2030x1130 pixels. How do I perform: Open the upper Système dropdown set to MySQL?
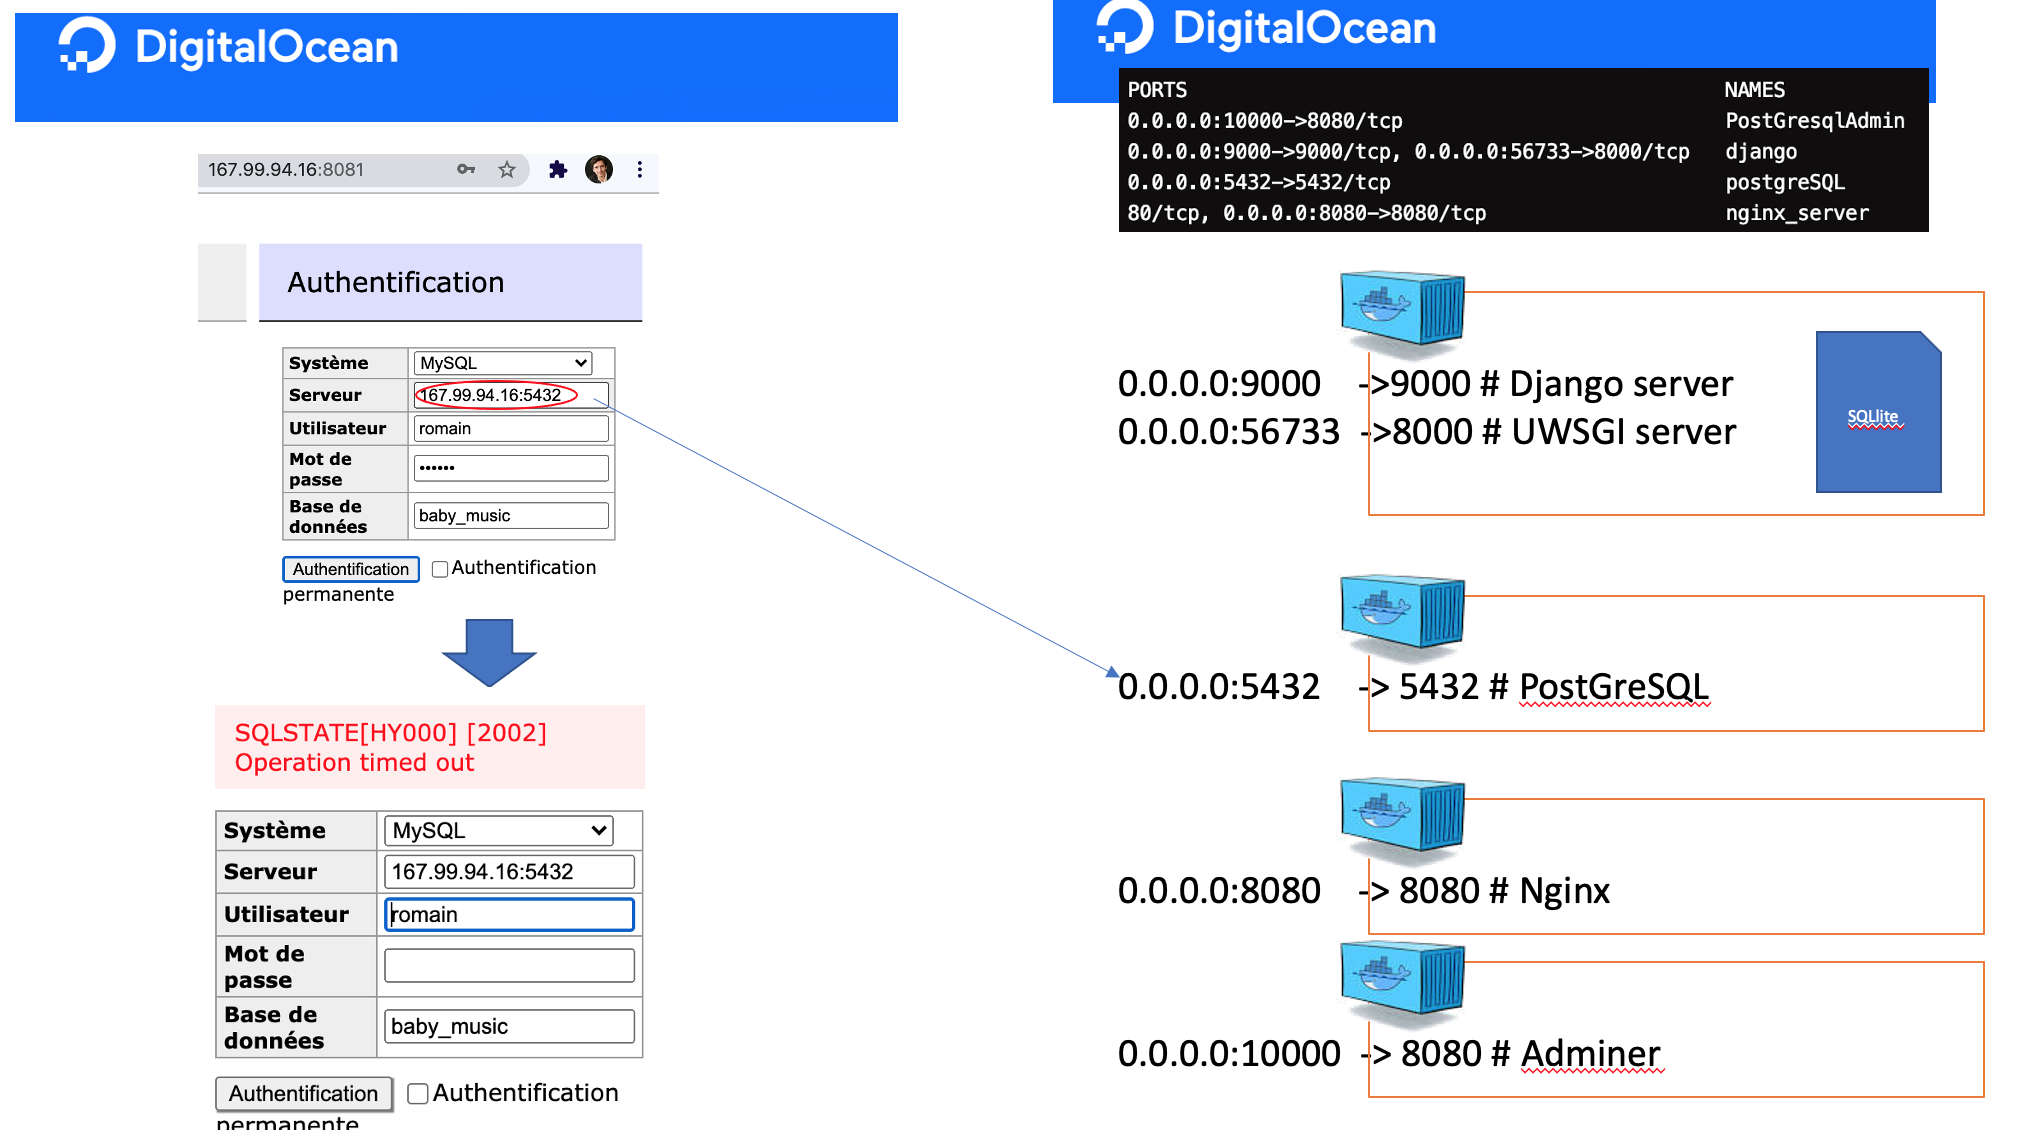[x=504, y=363]
